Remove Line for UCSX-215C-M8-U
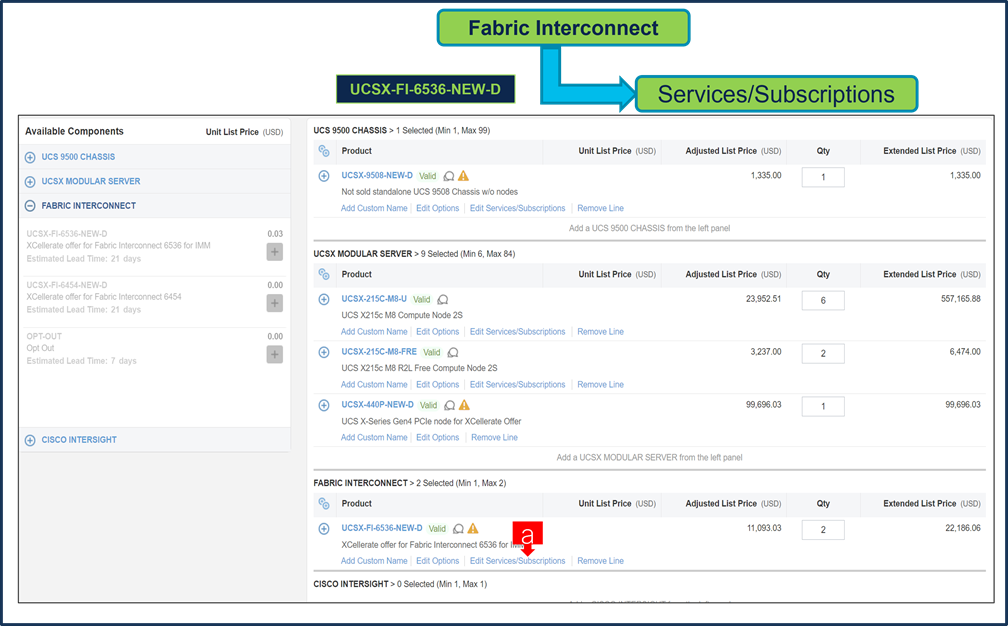 pos(600,332)
